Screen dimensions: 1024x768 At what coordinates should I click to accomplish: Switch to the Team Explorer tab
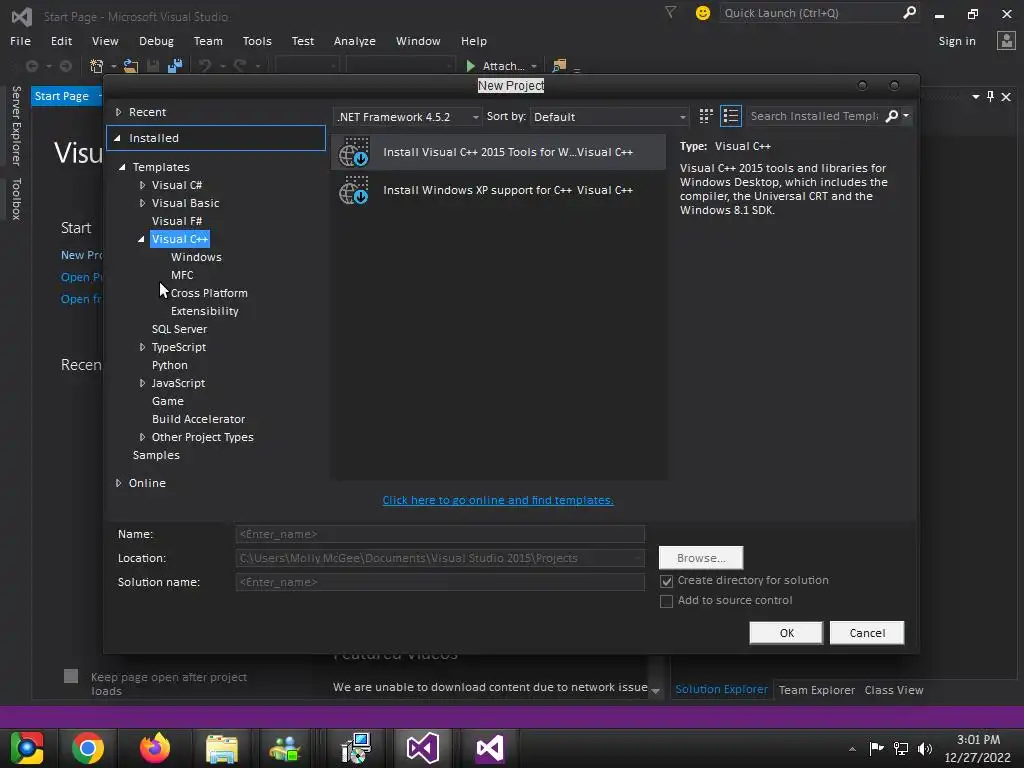tap(816, 690)
